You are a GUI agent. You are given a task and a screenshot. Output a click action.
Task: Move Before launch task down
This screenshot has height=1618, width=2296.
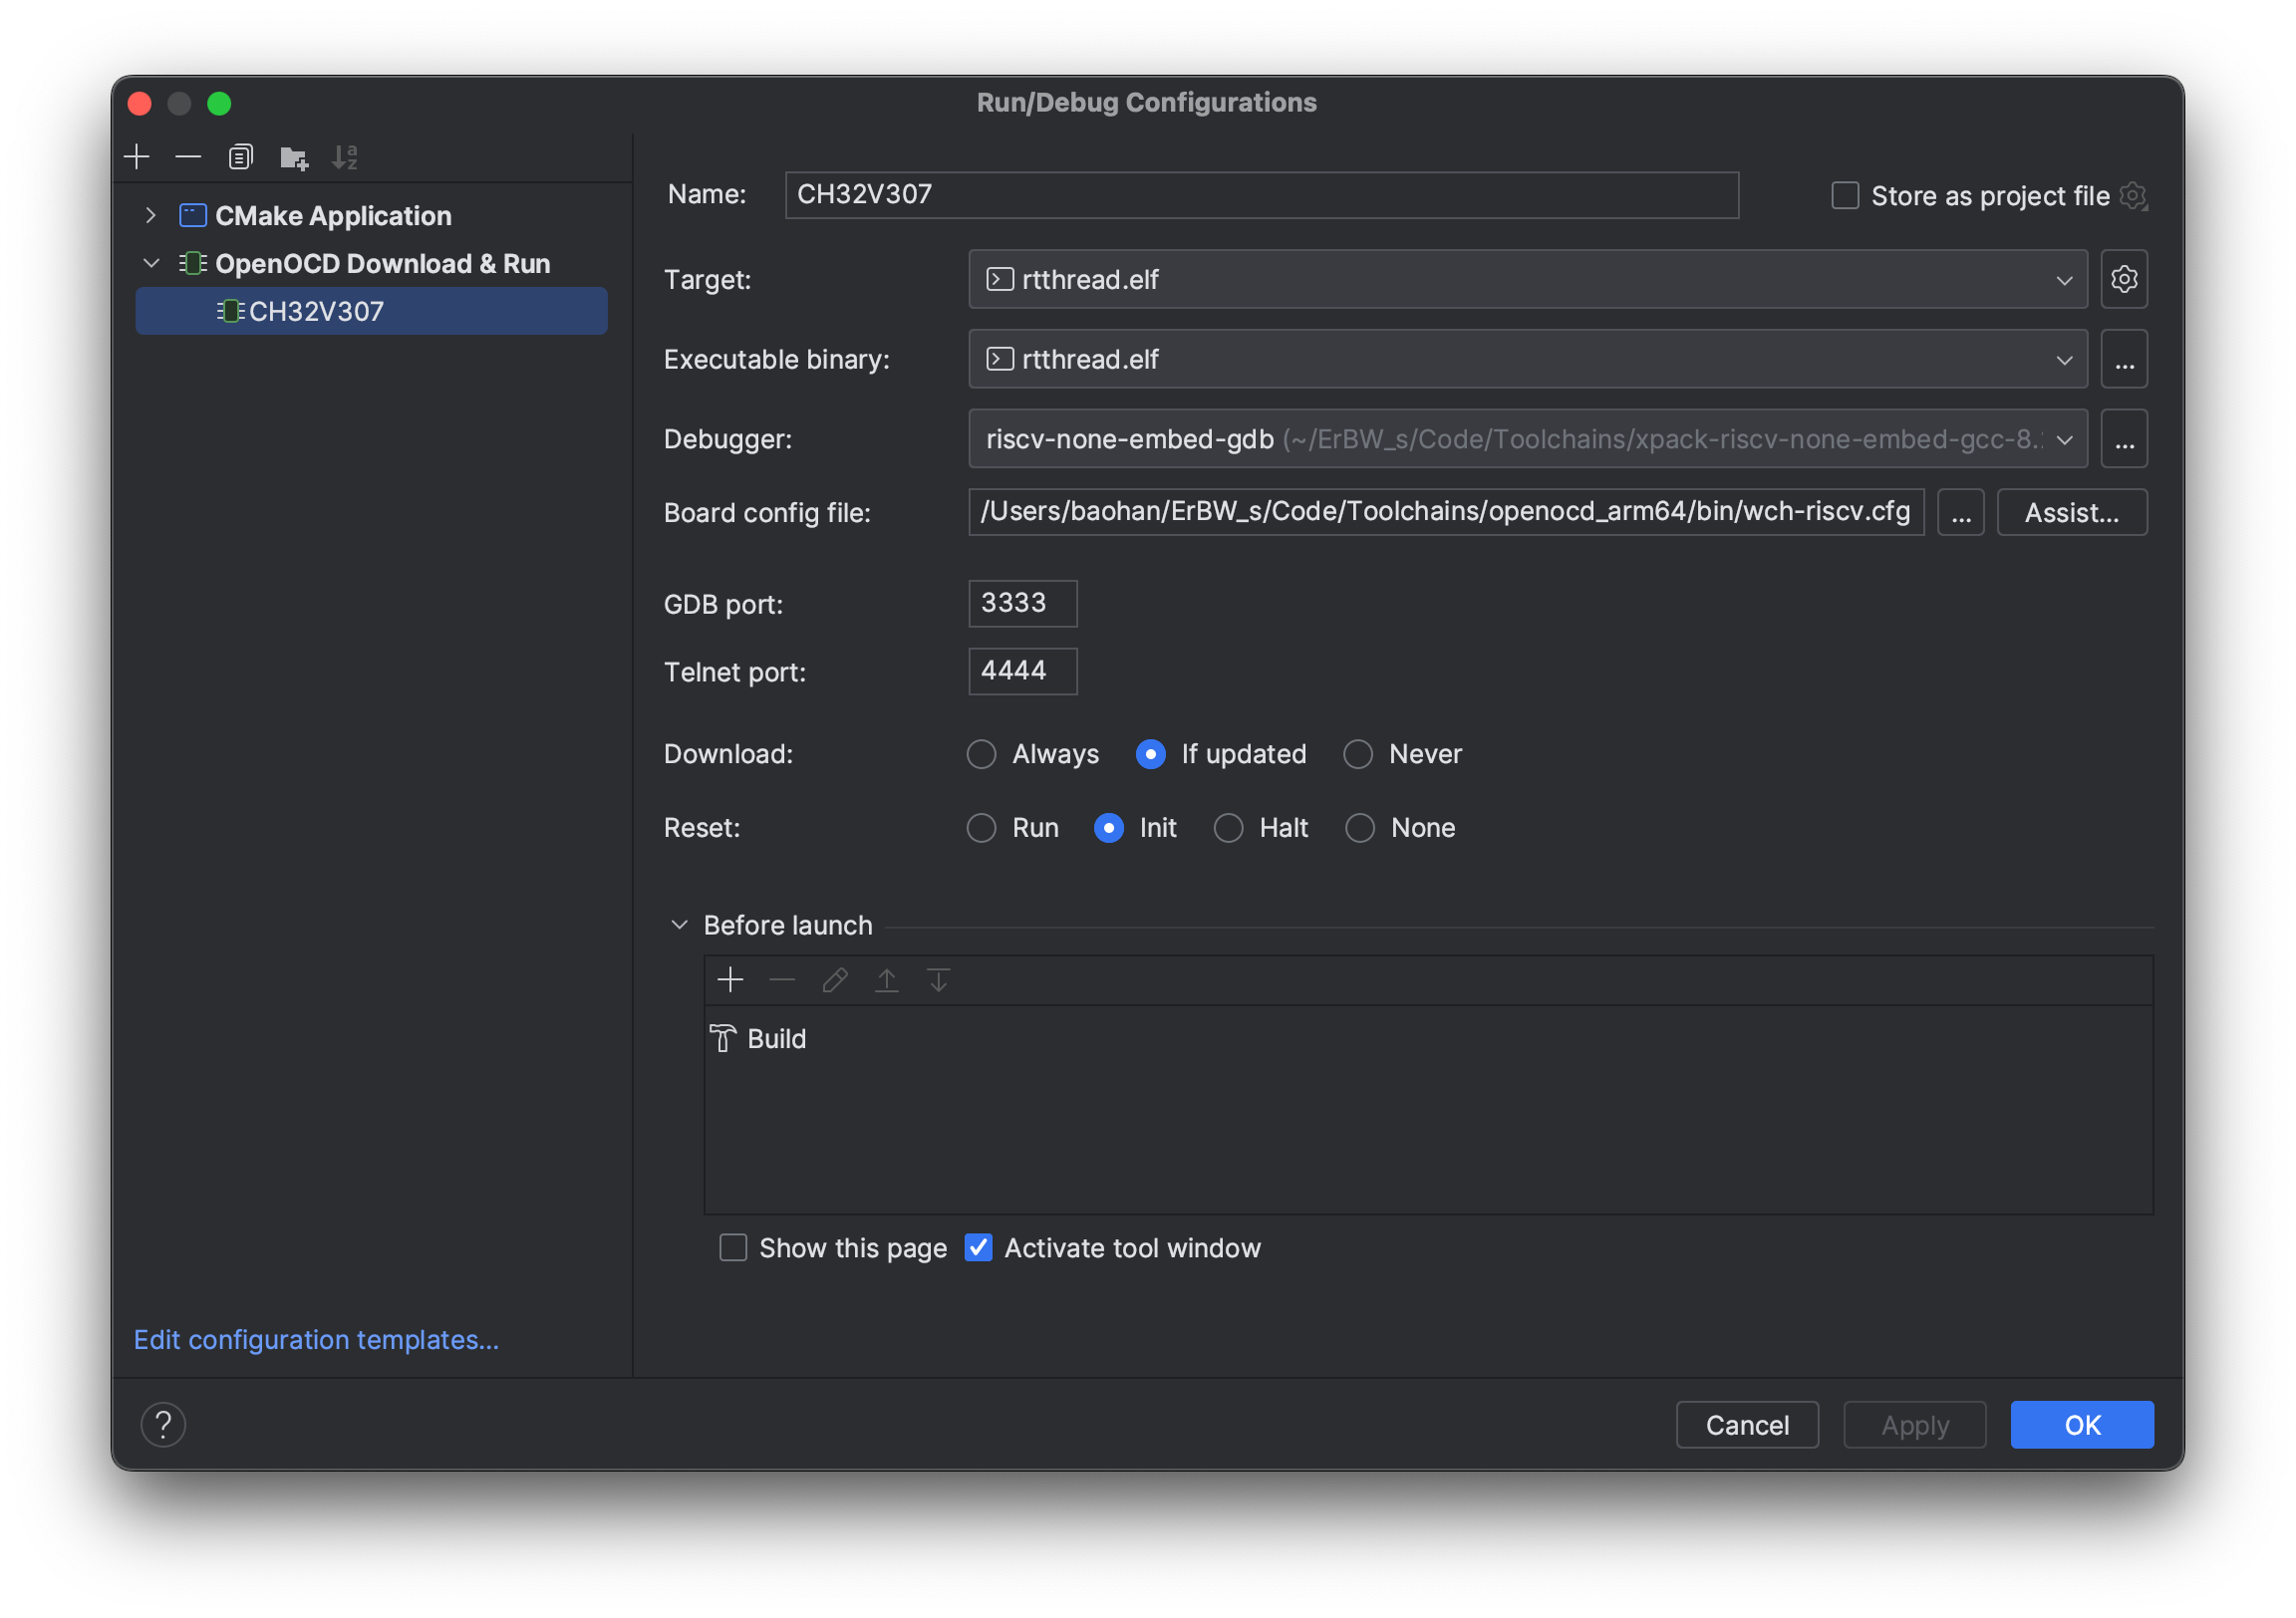[938, 981]
